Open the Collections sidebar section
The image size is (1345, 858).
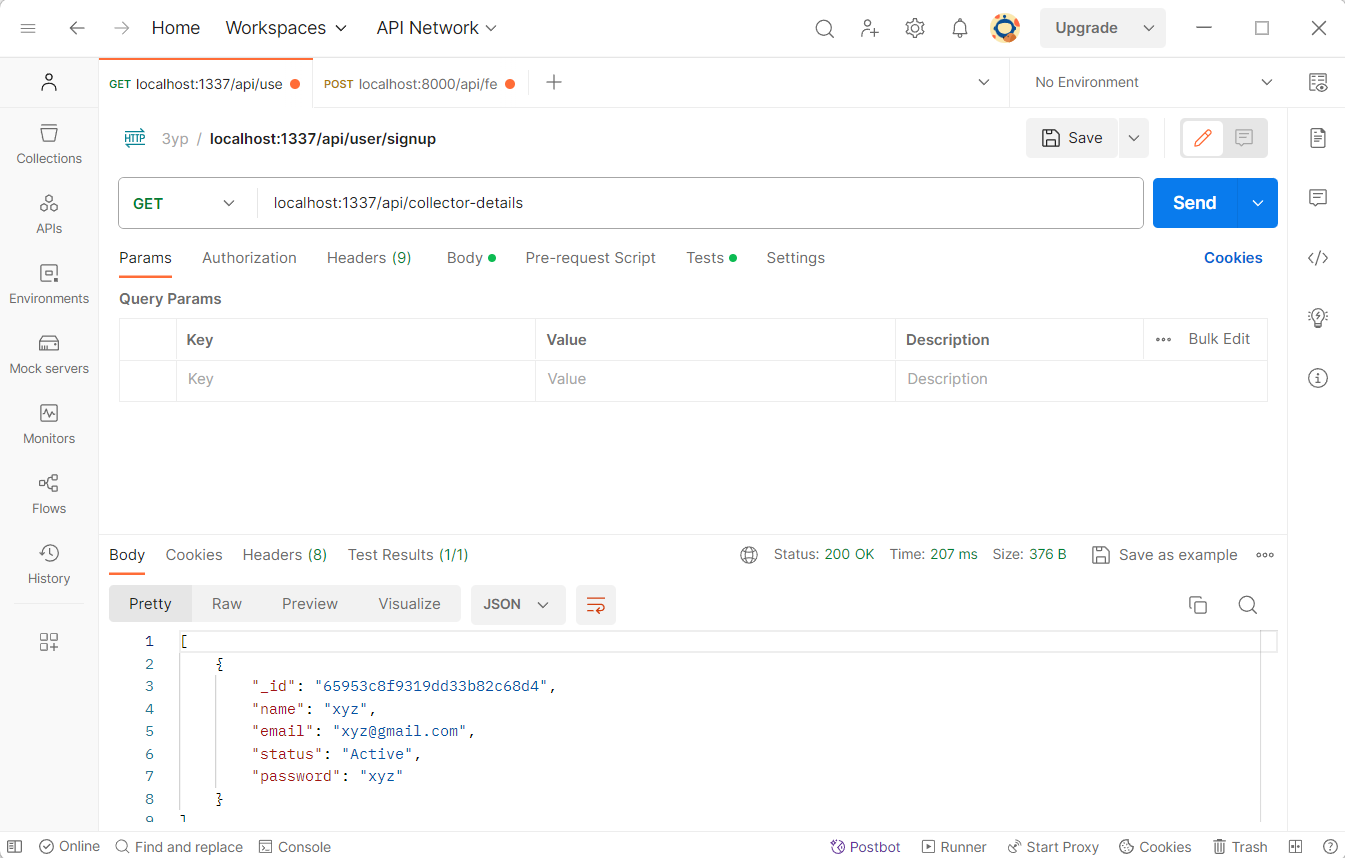click(x=49, y=144)
